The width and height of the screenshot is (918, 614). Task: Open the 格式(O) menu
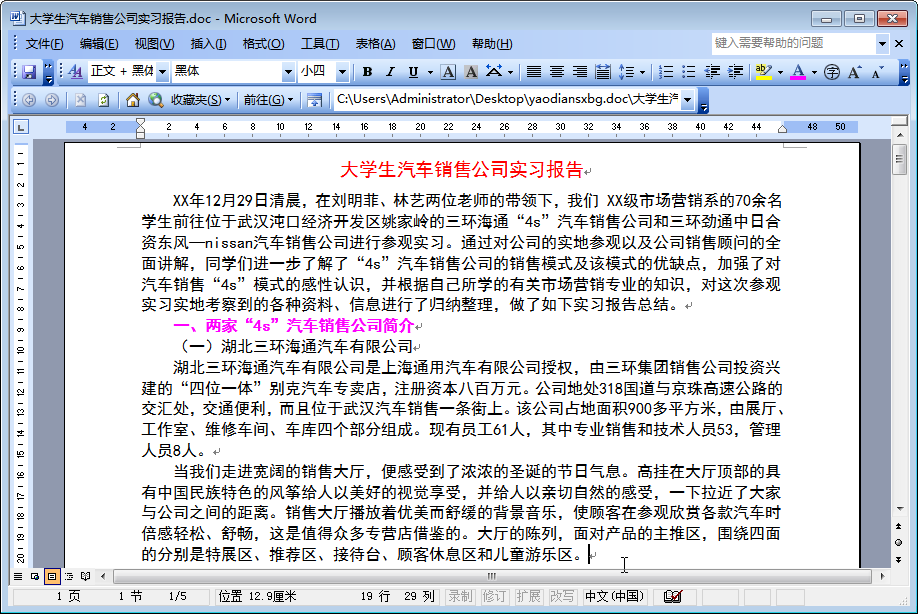pos(263,44)
